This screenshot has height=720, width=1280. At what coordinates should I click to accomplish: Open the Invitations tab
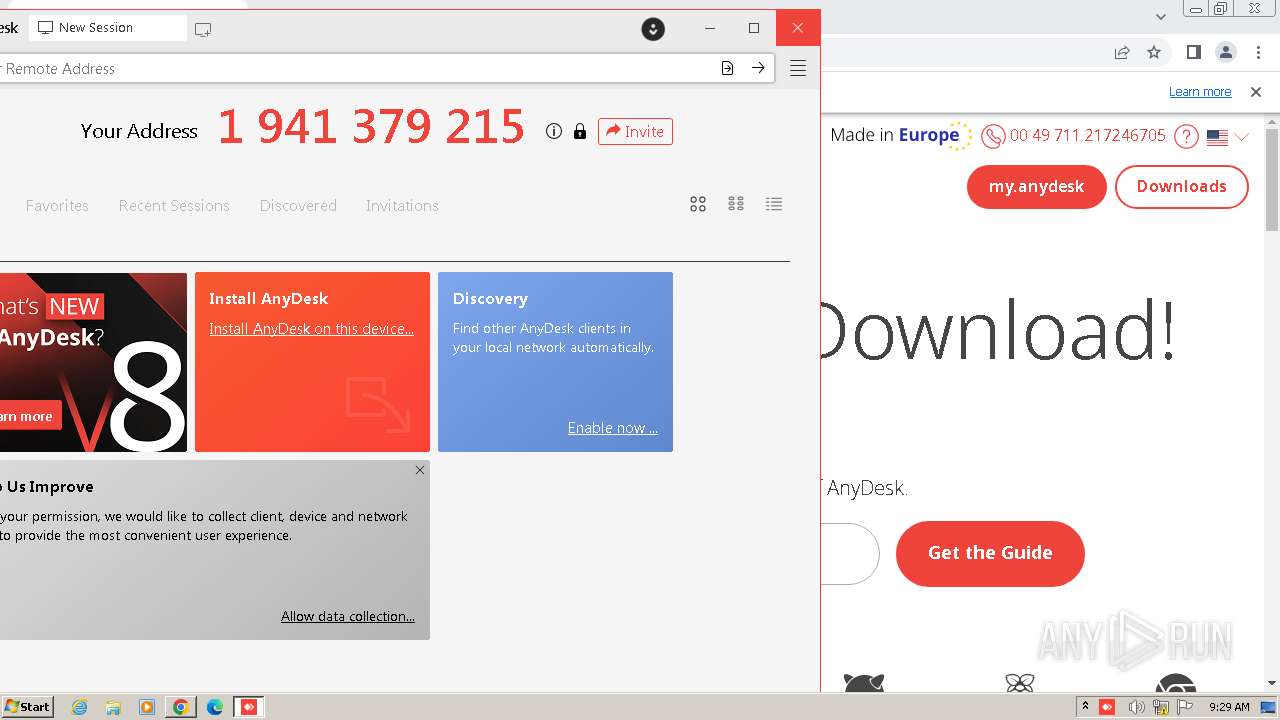[x=402, y=205]
